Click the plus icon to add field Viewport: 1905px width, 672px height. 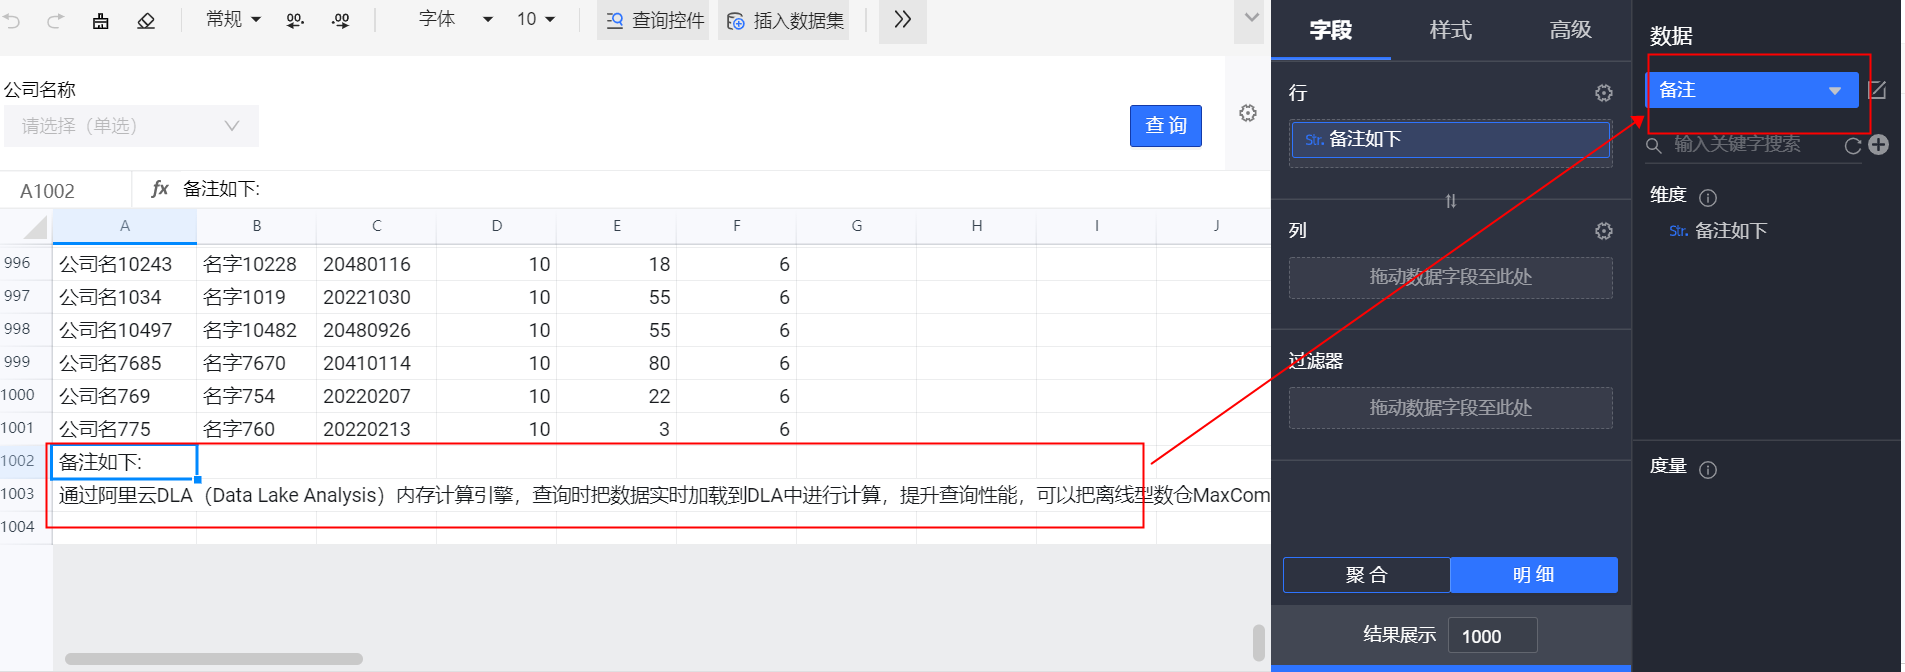coord(1878,145)
